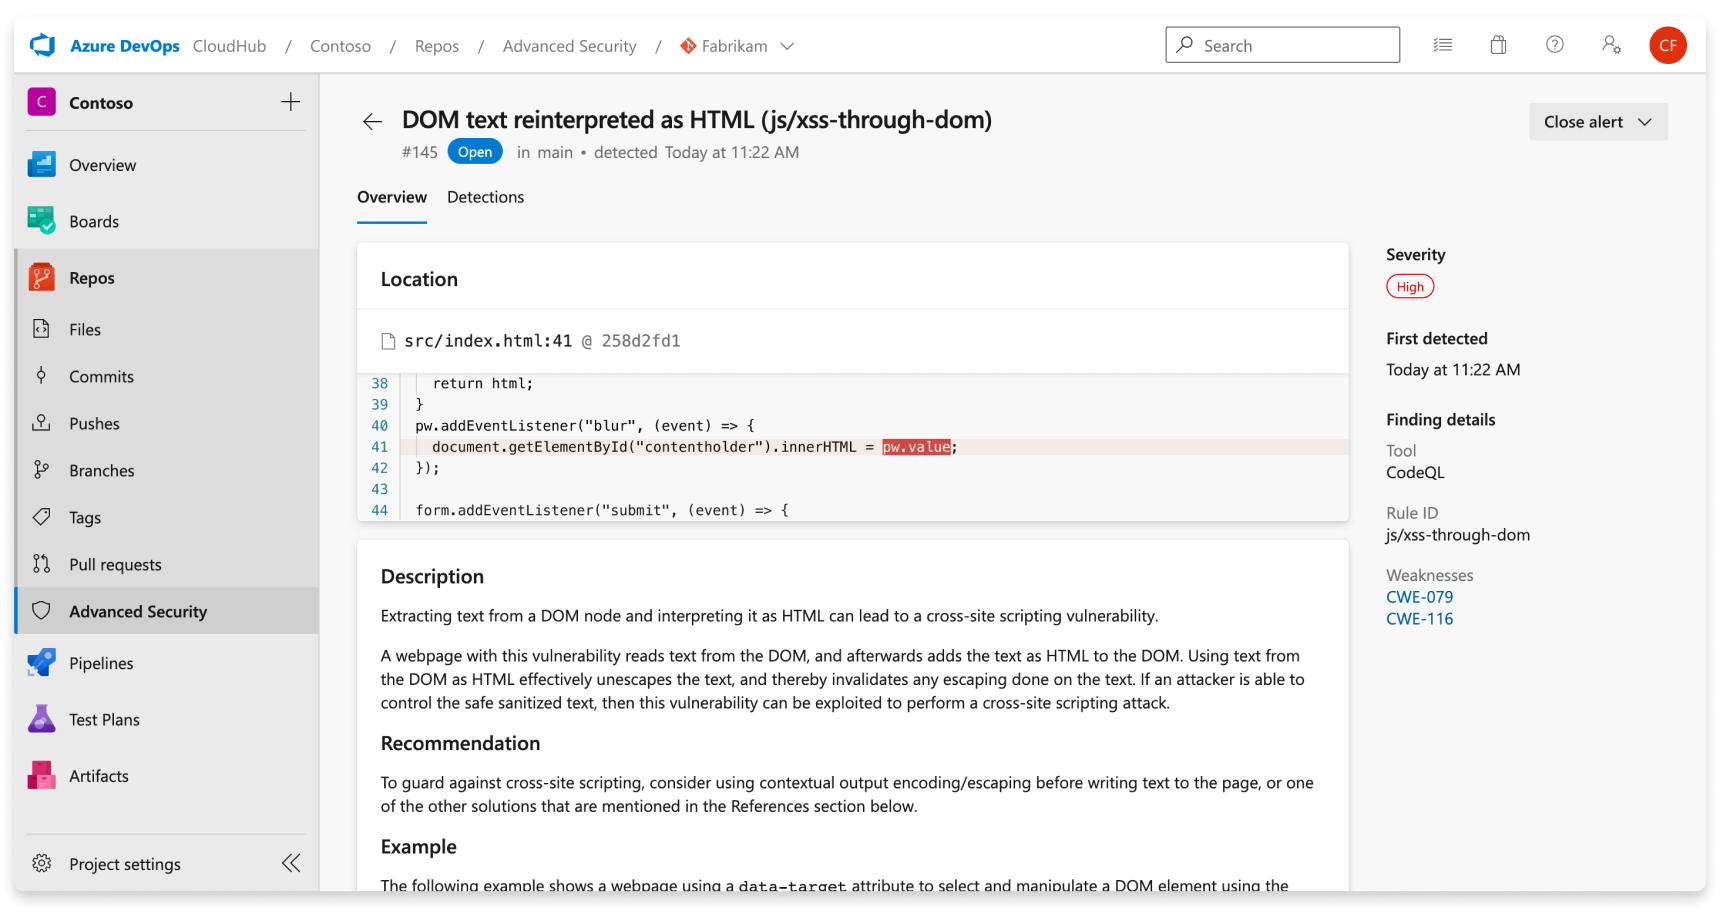
Task: Open the Commits menu item
Action: (167, 376)
